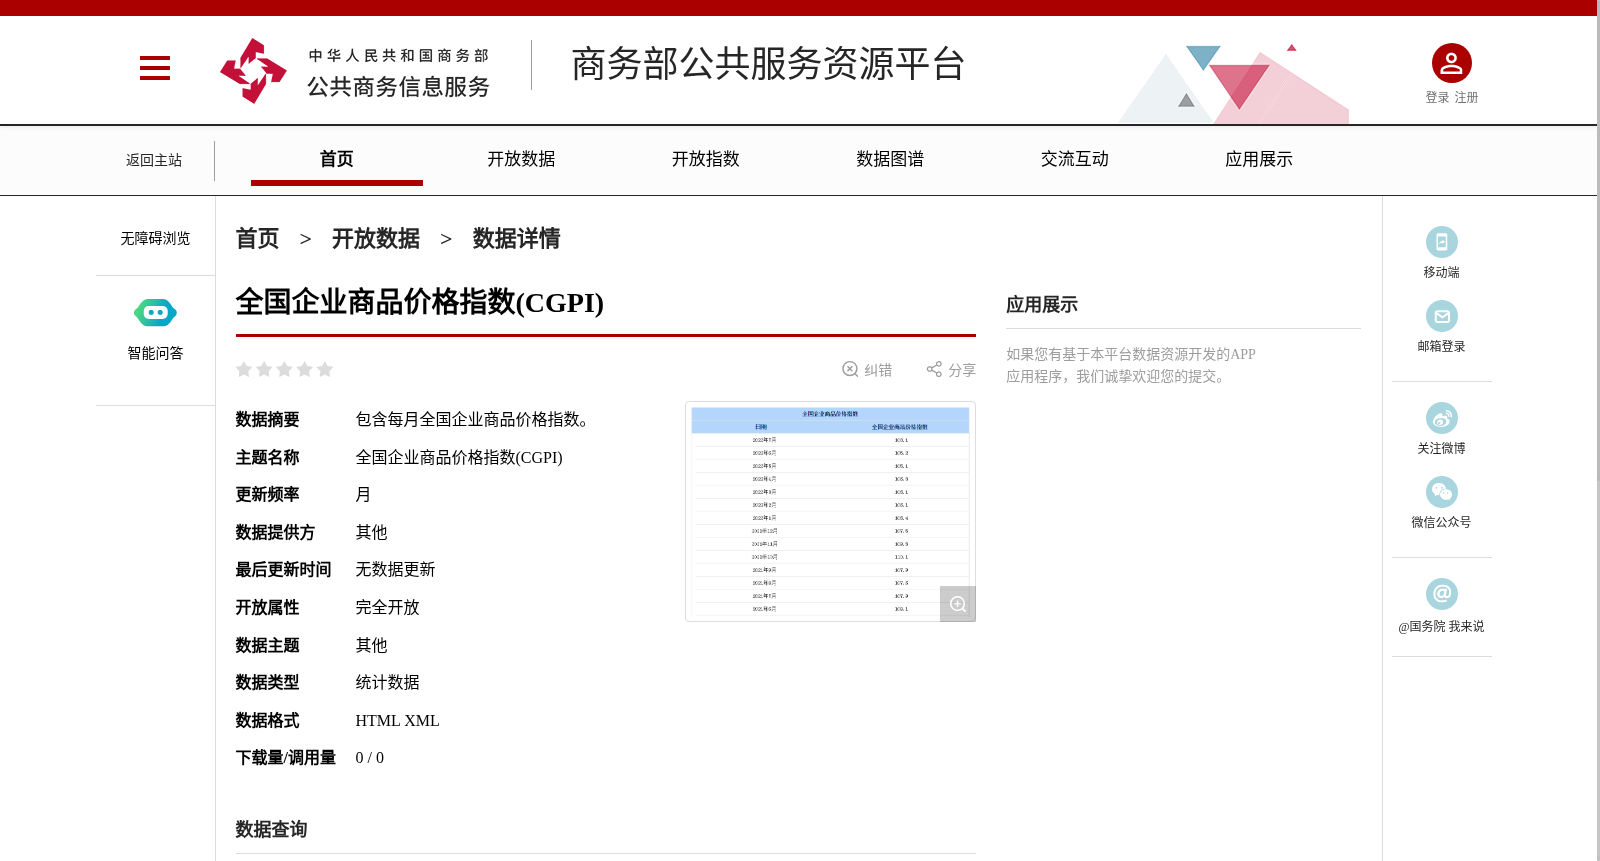Screen dimensions: 1600x861
Task: Zoom the data preview with magnifier icon
Action: pyautogui.click(x=958, y=604)
